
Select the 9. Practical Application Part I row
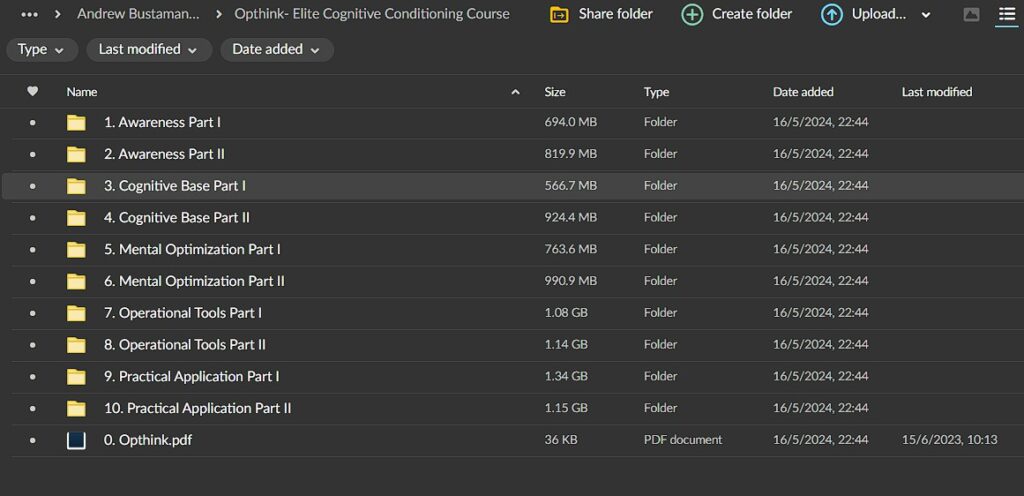point(400,377)
